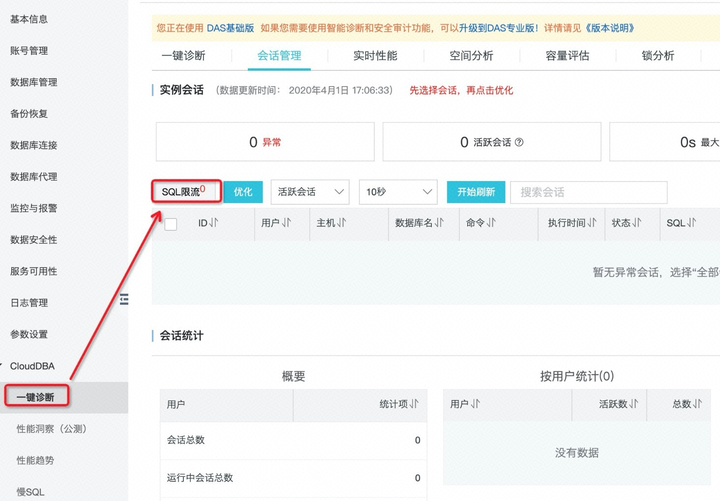The height and width of the screenshot is (501, 720).
Task: Sort by 主机 column icon
Action: click(x=342, y=223)
